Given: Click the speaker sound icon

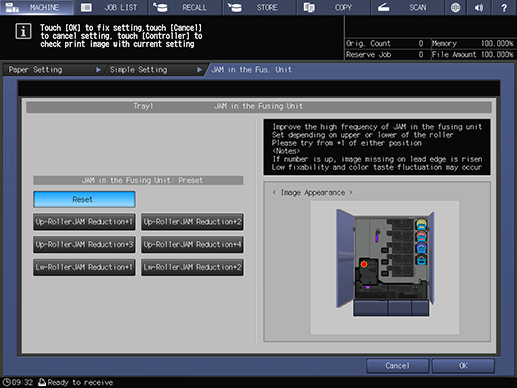Looking at the screenshot, I should [479, 7].
